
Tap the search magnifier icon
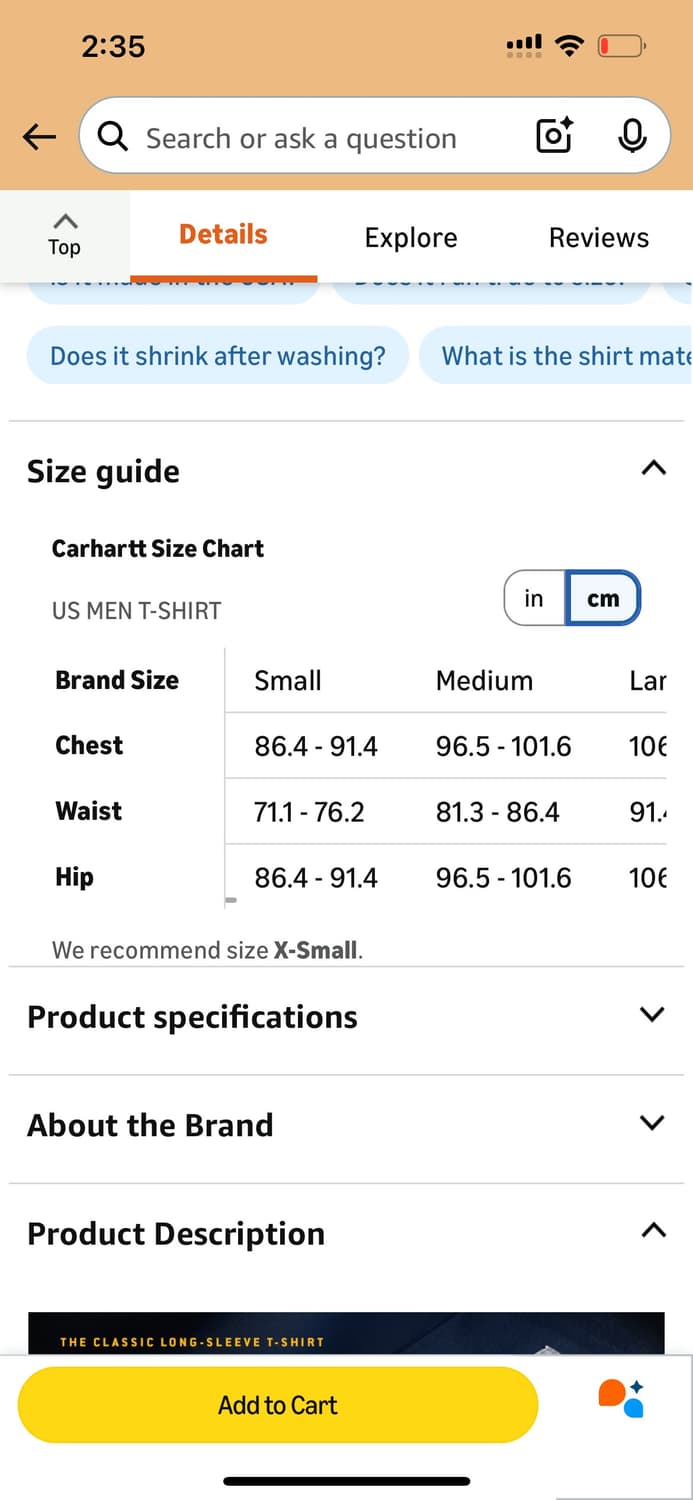(113, 137)
